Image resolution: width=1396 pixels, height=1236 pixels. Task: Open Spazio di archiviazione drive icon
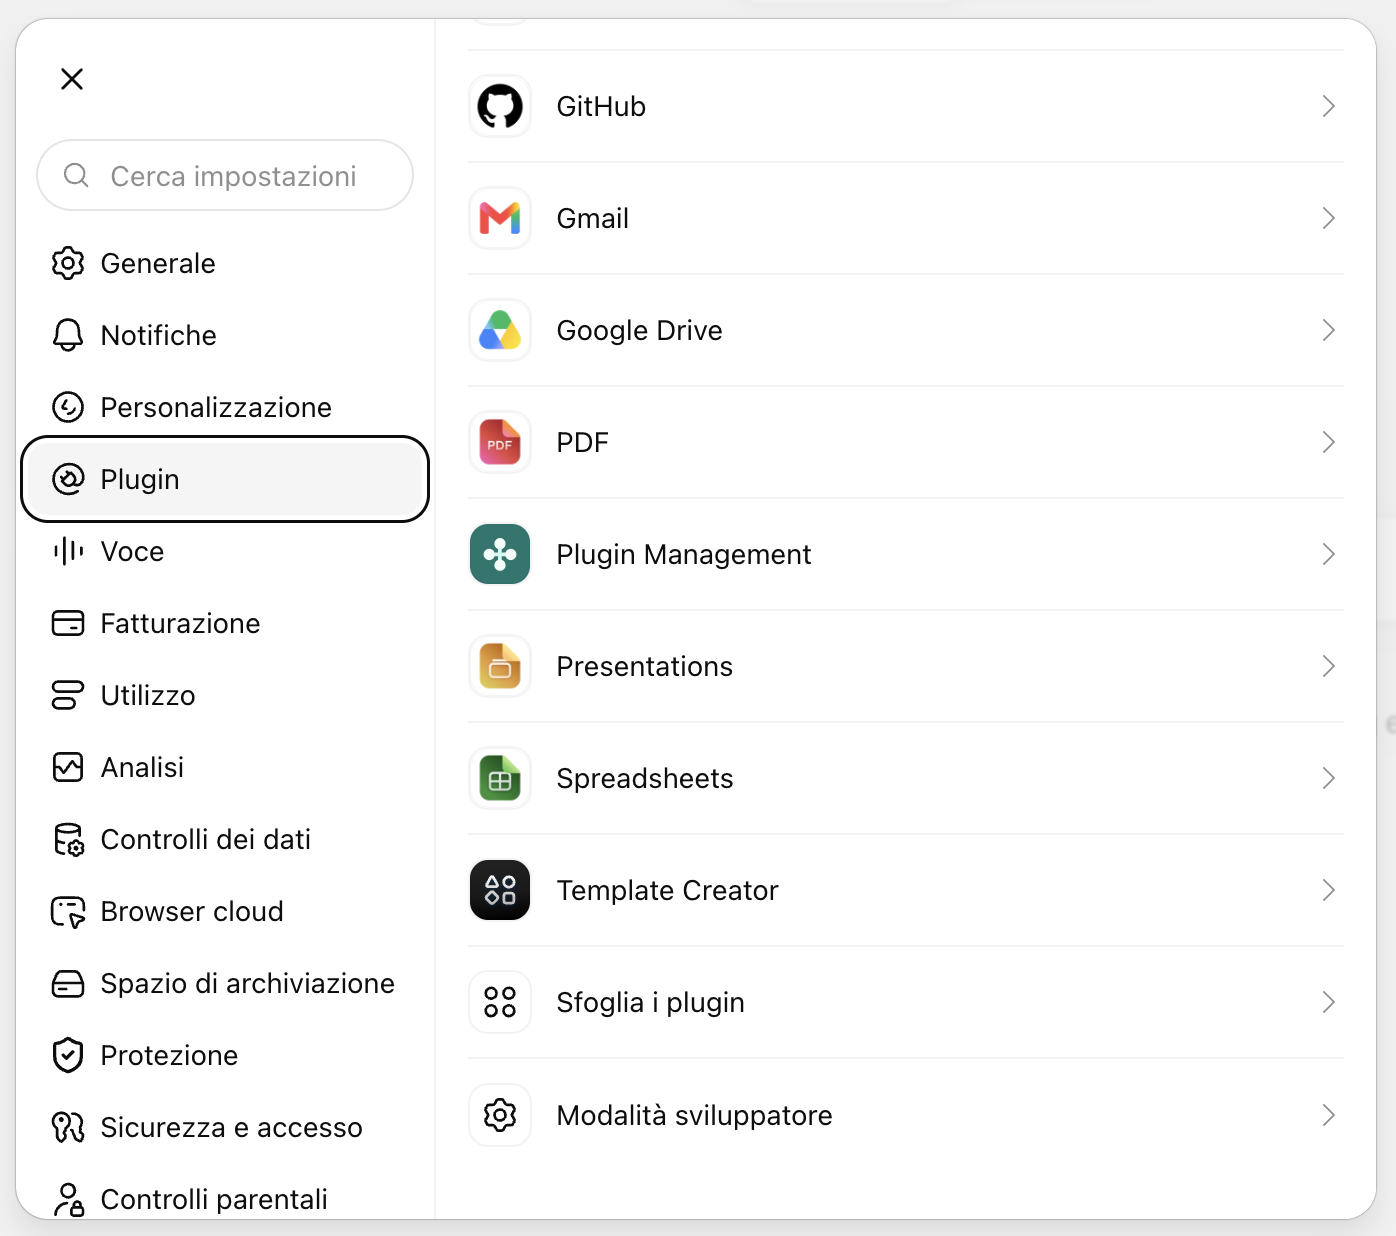(x=68, y=983)
